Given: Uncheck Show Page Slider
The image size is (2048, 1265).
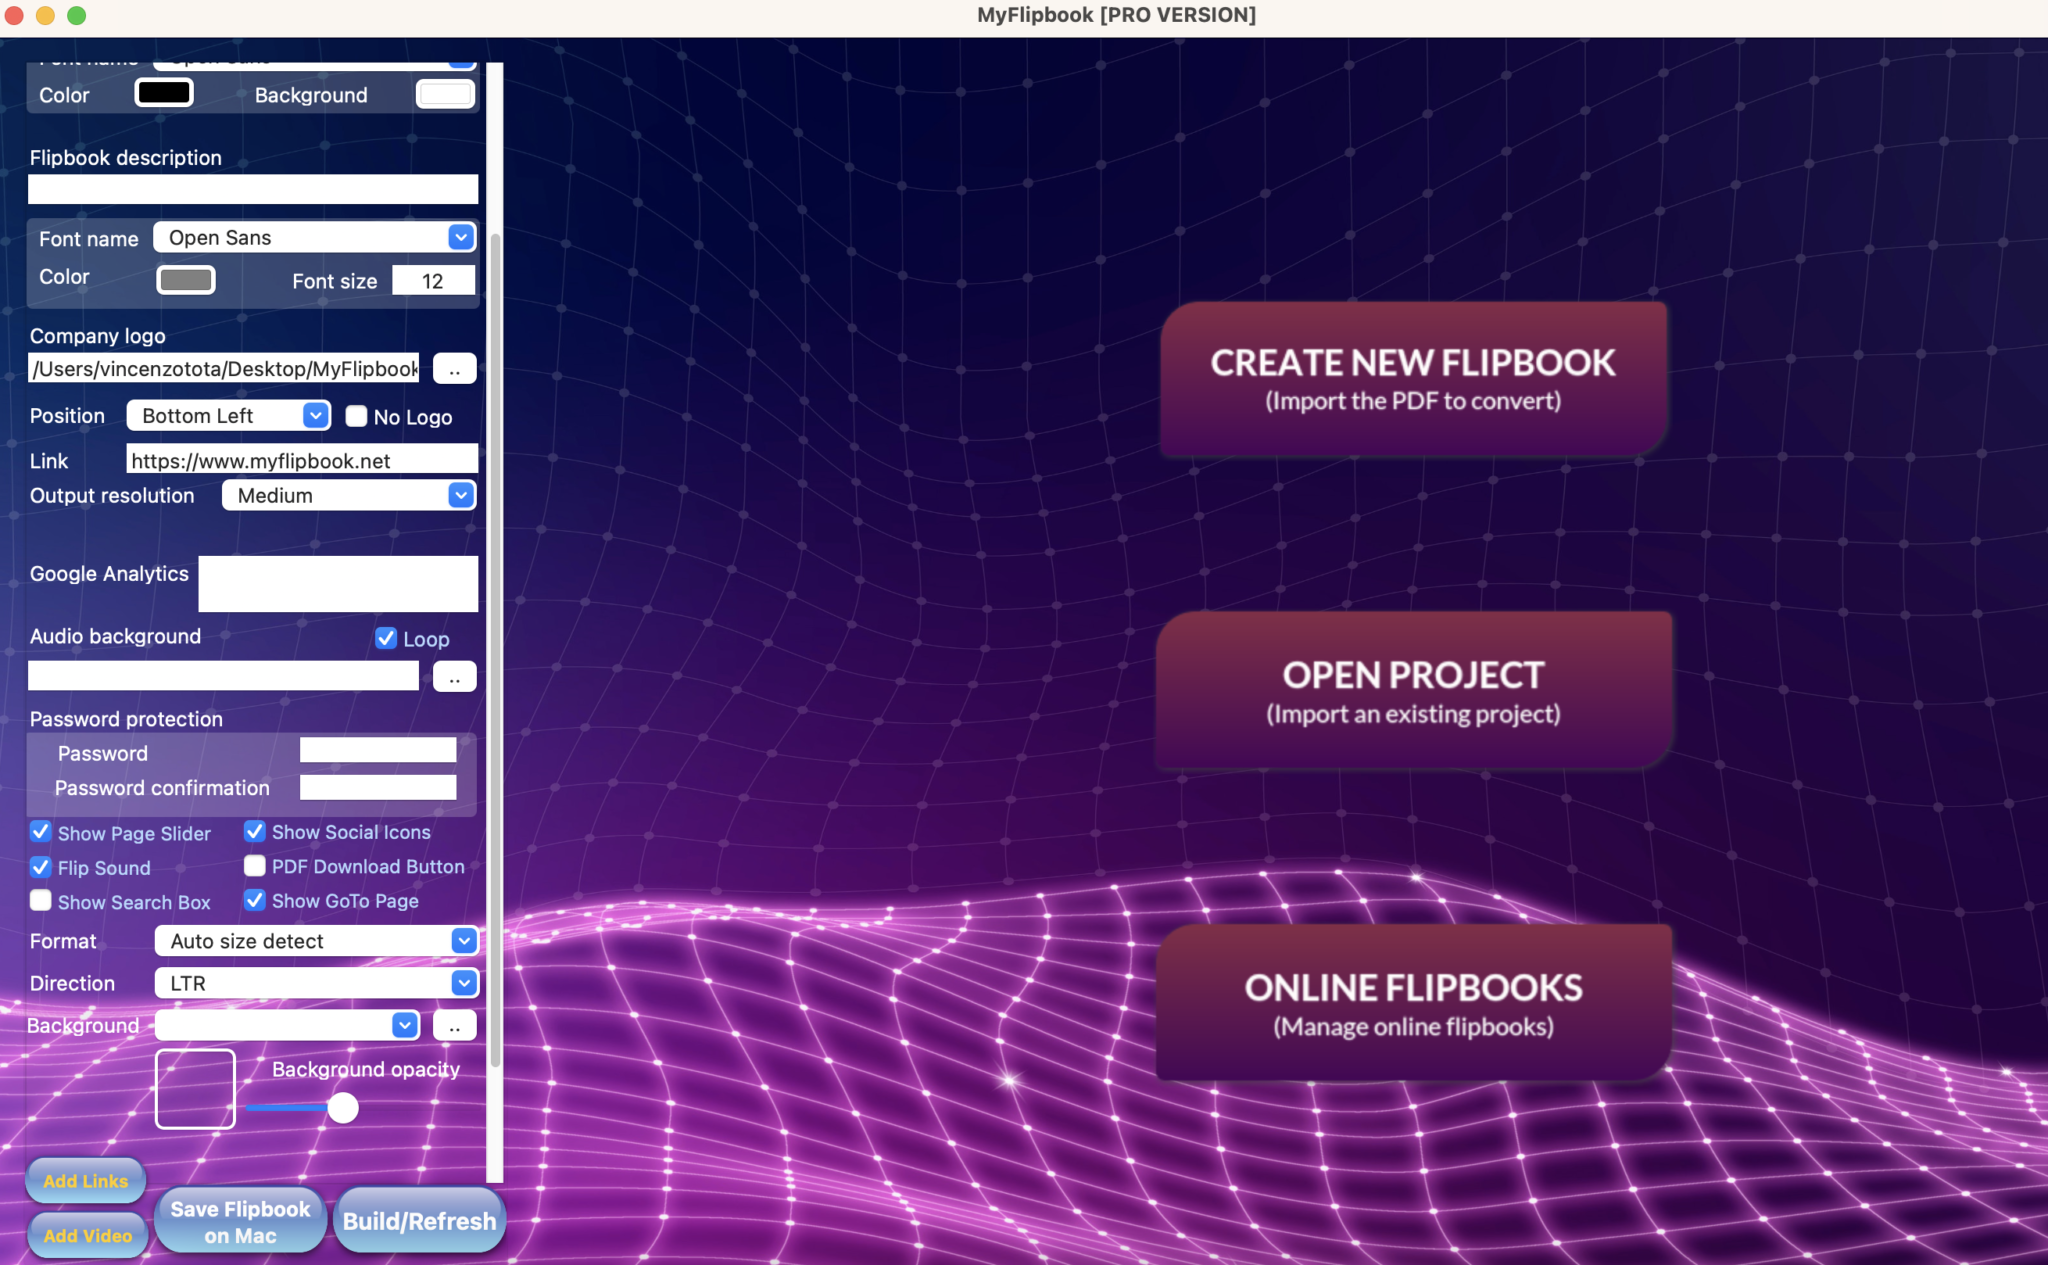Looking at the screenshot, I should coord(40,831).
